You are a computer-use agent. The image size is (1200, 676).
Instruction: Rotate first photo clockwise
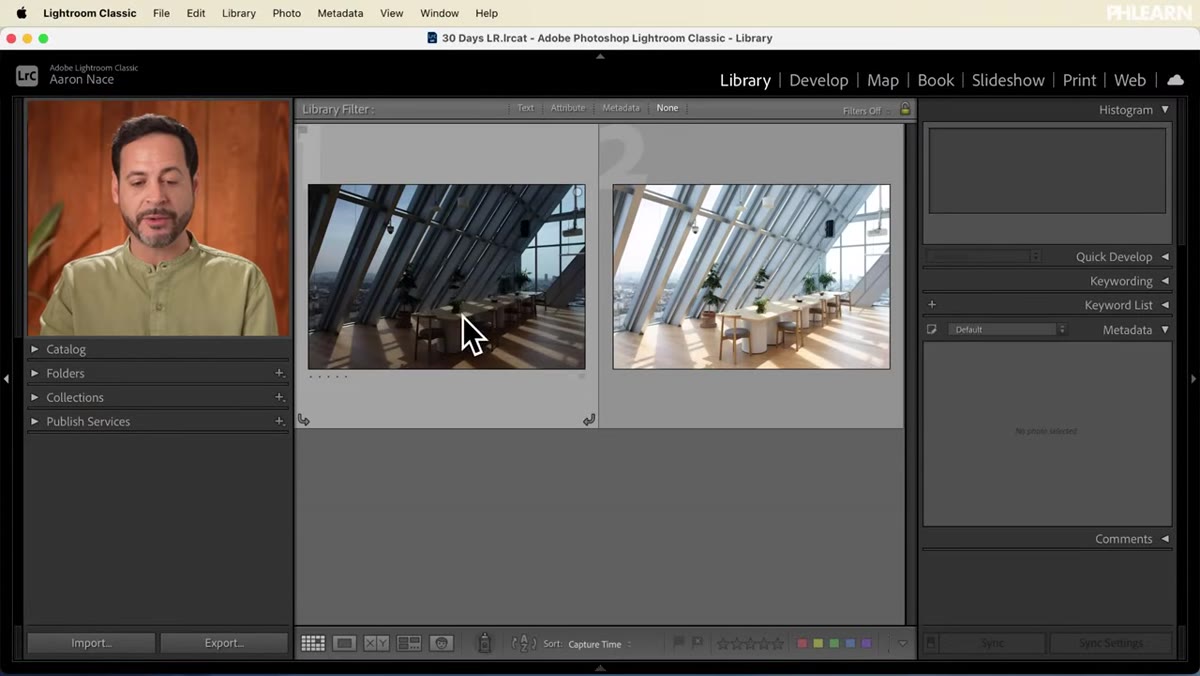point(589,420)
